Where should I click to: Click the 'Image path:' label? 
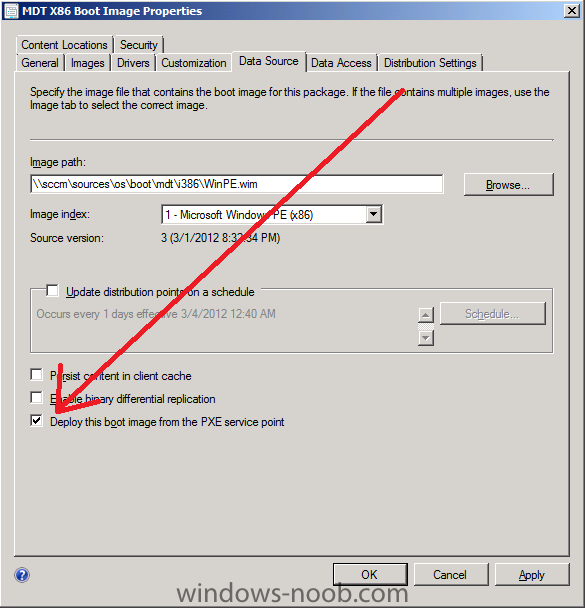coord(58,162)
